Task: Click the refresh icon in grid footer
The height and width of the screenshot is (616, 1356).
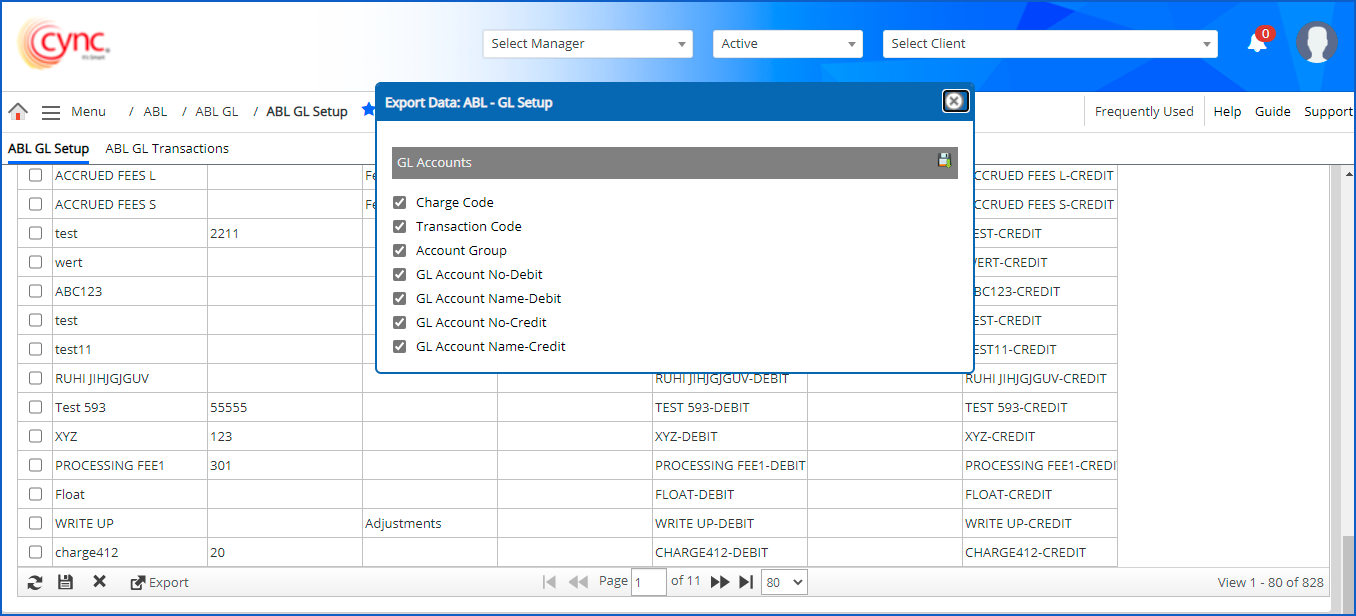Action: (35, 582)
